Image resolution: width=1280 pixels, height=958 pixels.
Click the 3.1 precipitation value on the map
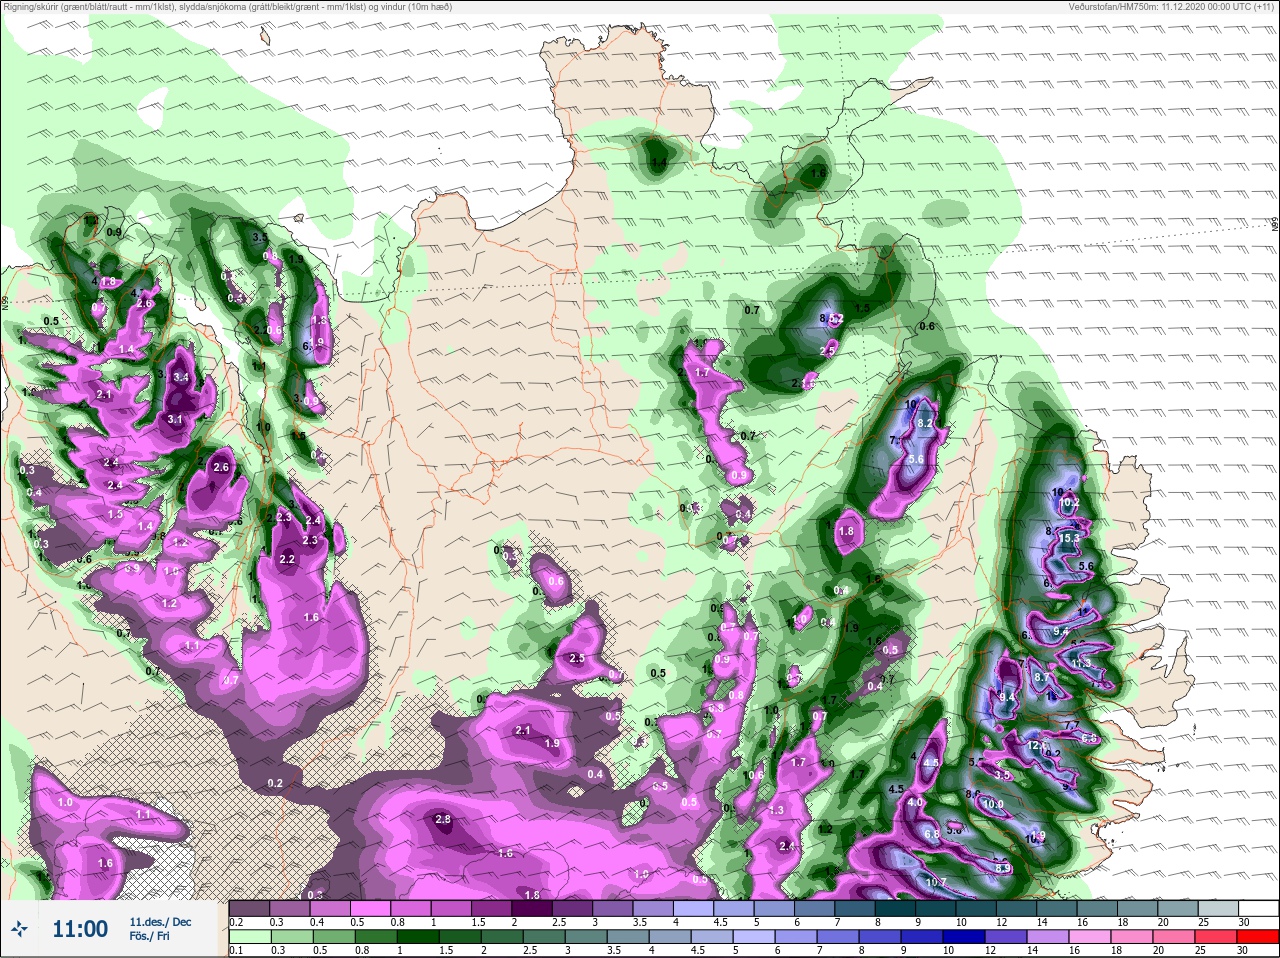175,419
